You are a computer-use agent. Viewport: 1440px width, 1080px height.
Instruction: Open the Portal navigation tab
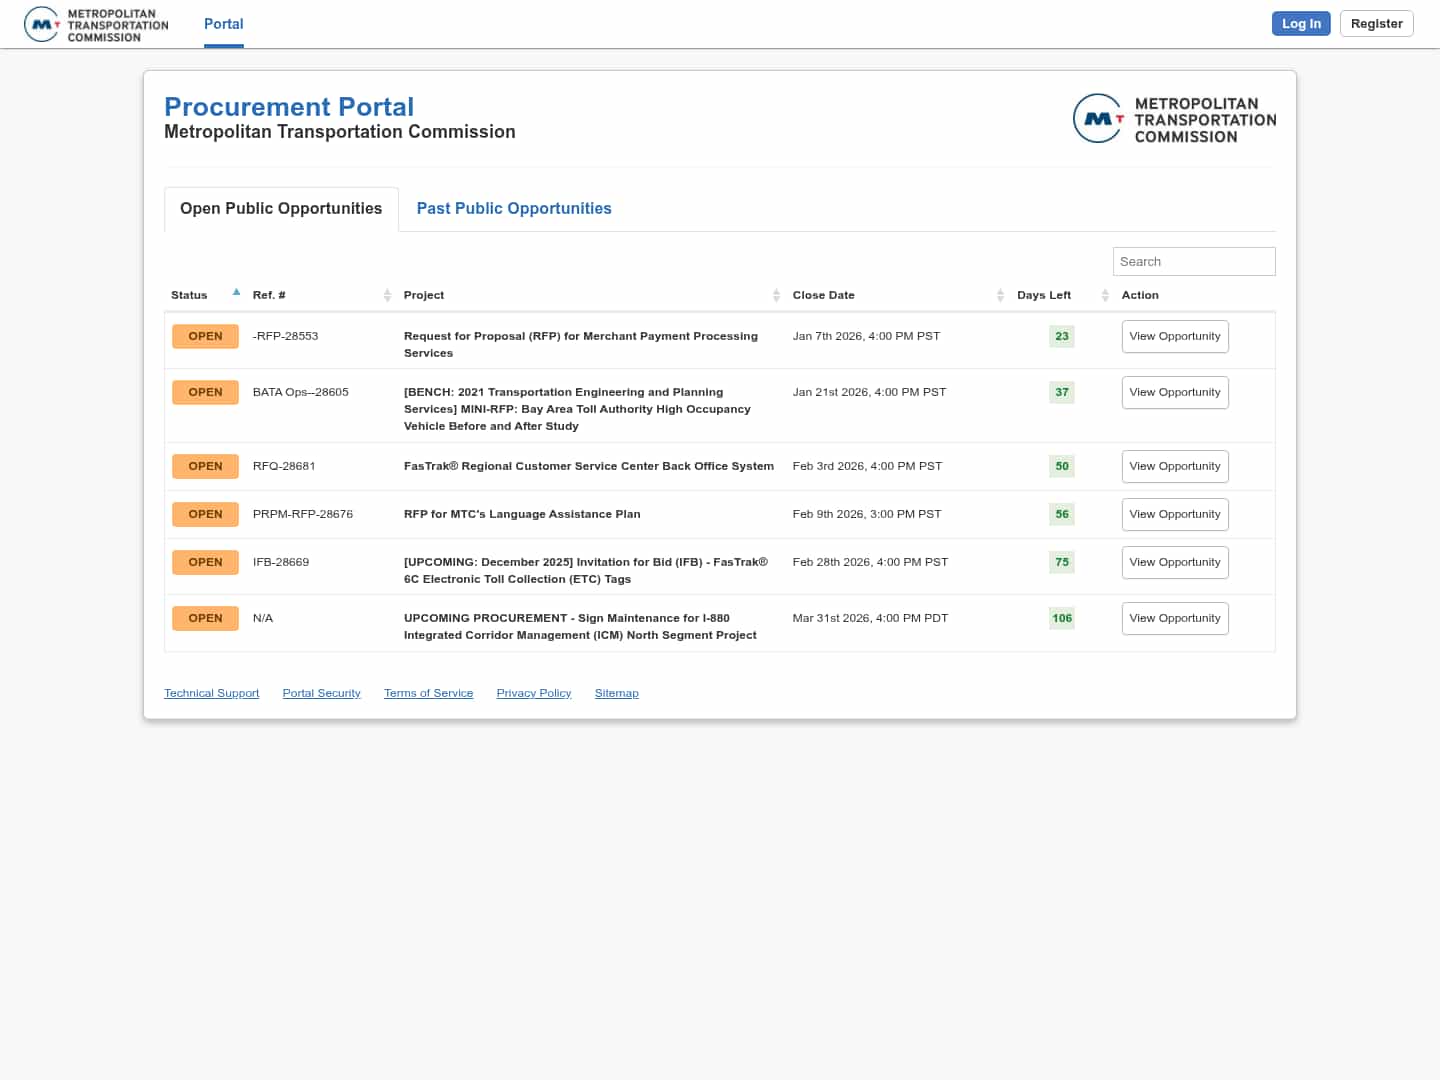(223, 24)
